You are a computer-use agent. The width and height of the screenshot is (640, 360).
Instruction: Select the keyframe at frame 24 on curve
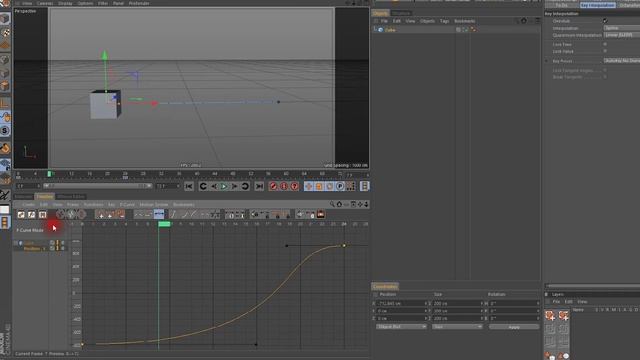click(344, 246)
